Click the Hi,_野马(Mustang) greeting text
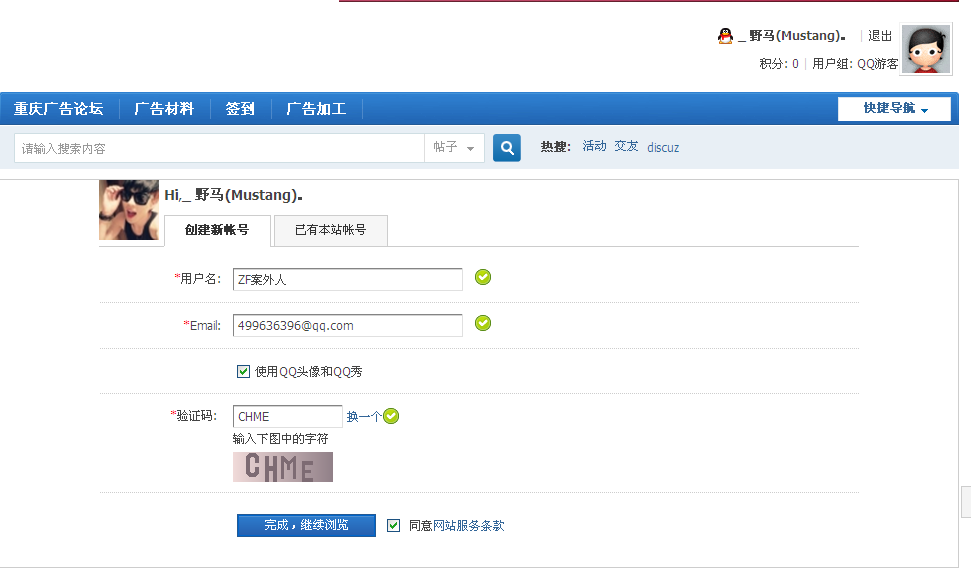 point(233,195)
